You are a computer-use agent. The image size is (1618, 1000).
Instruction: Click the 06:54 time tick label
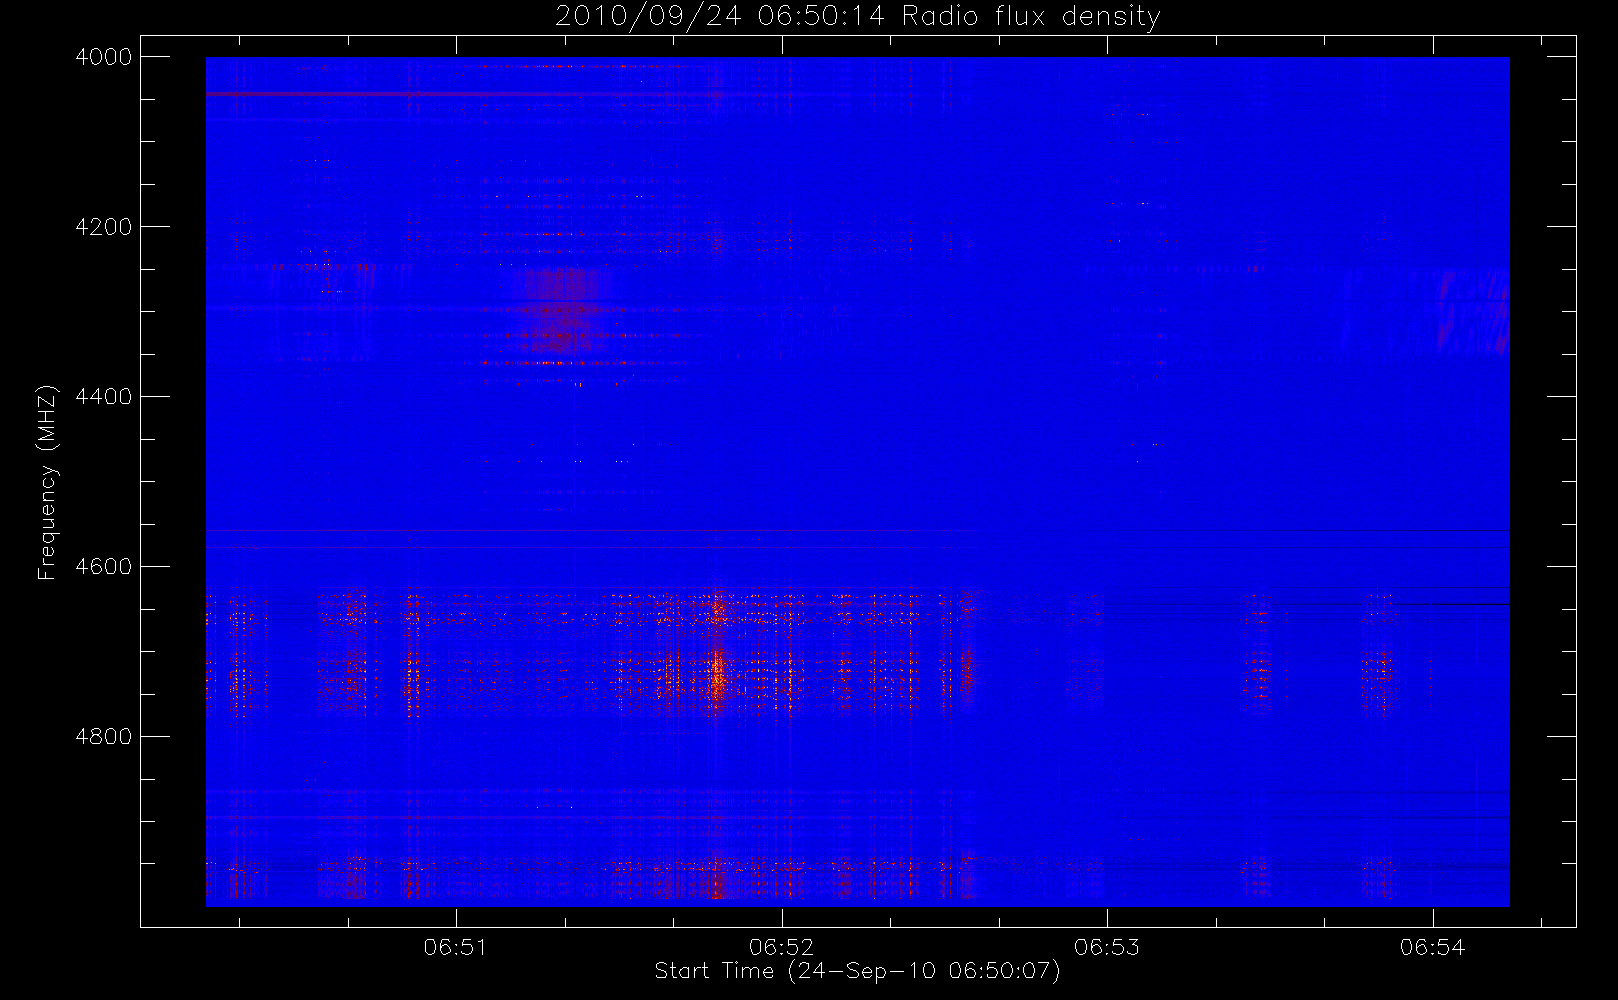pyautogui.click(x=1433, y=947)
